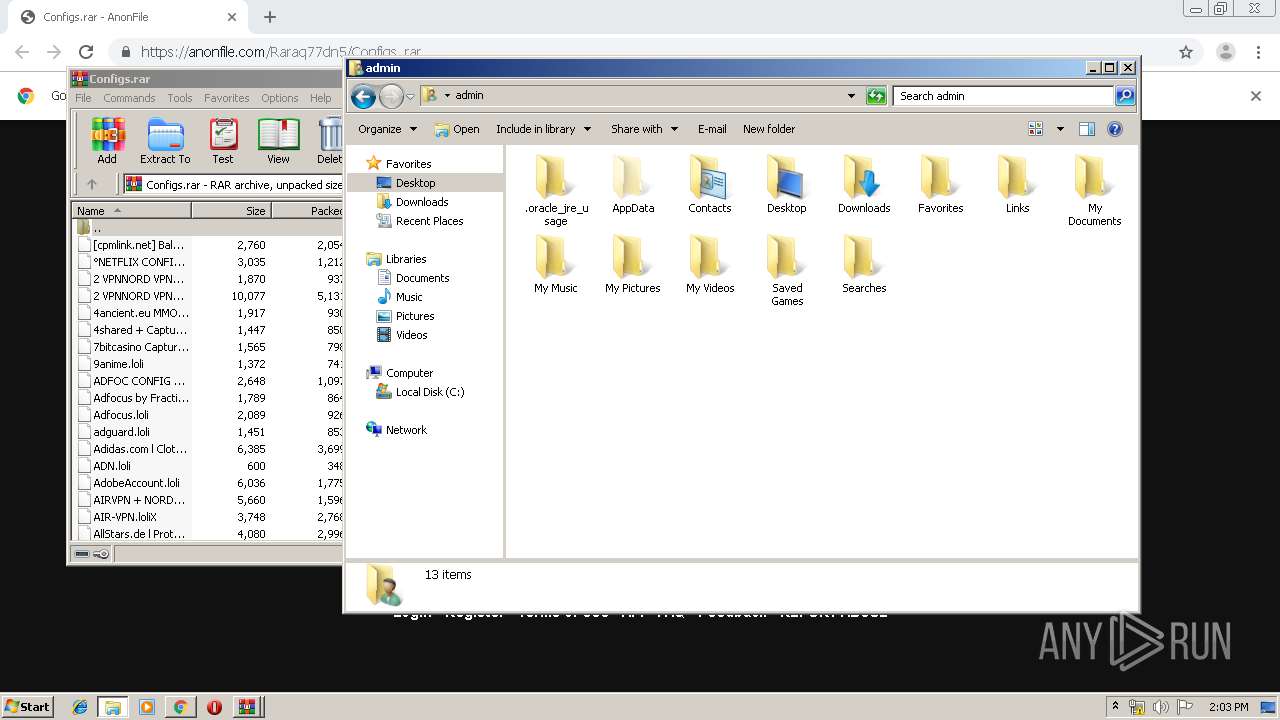Click the View icon in WinRAR toolbar

278,141
